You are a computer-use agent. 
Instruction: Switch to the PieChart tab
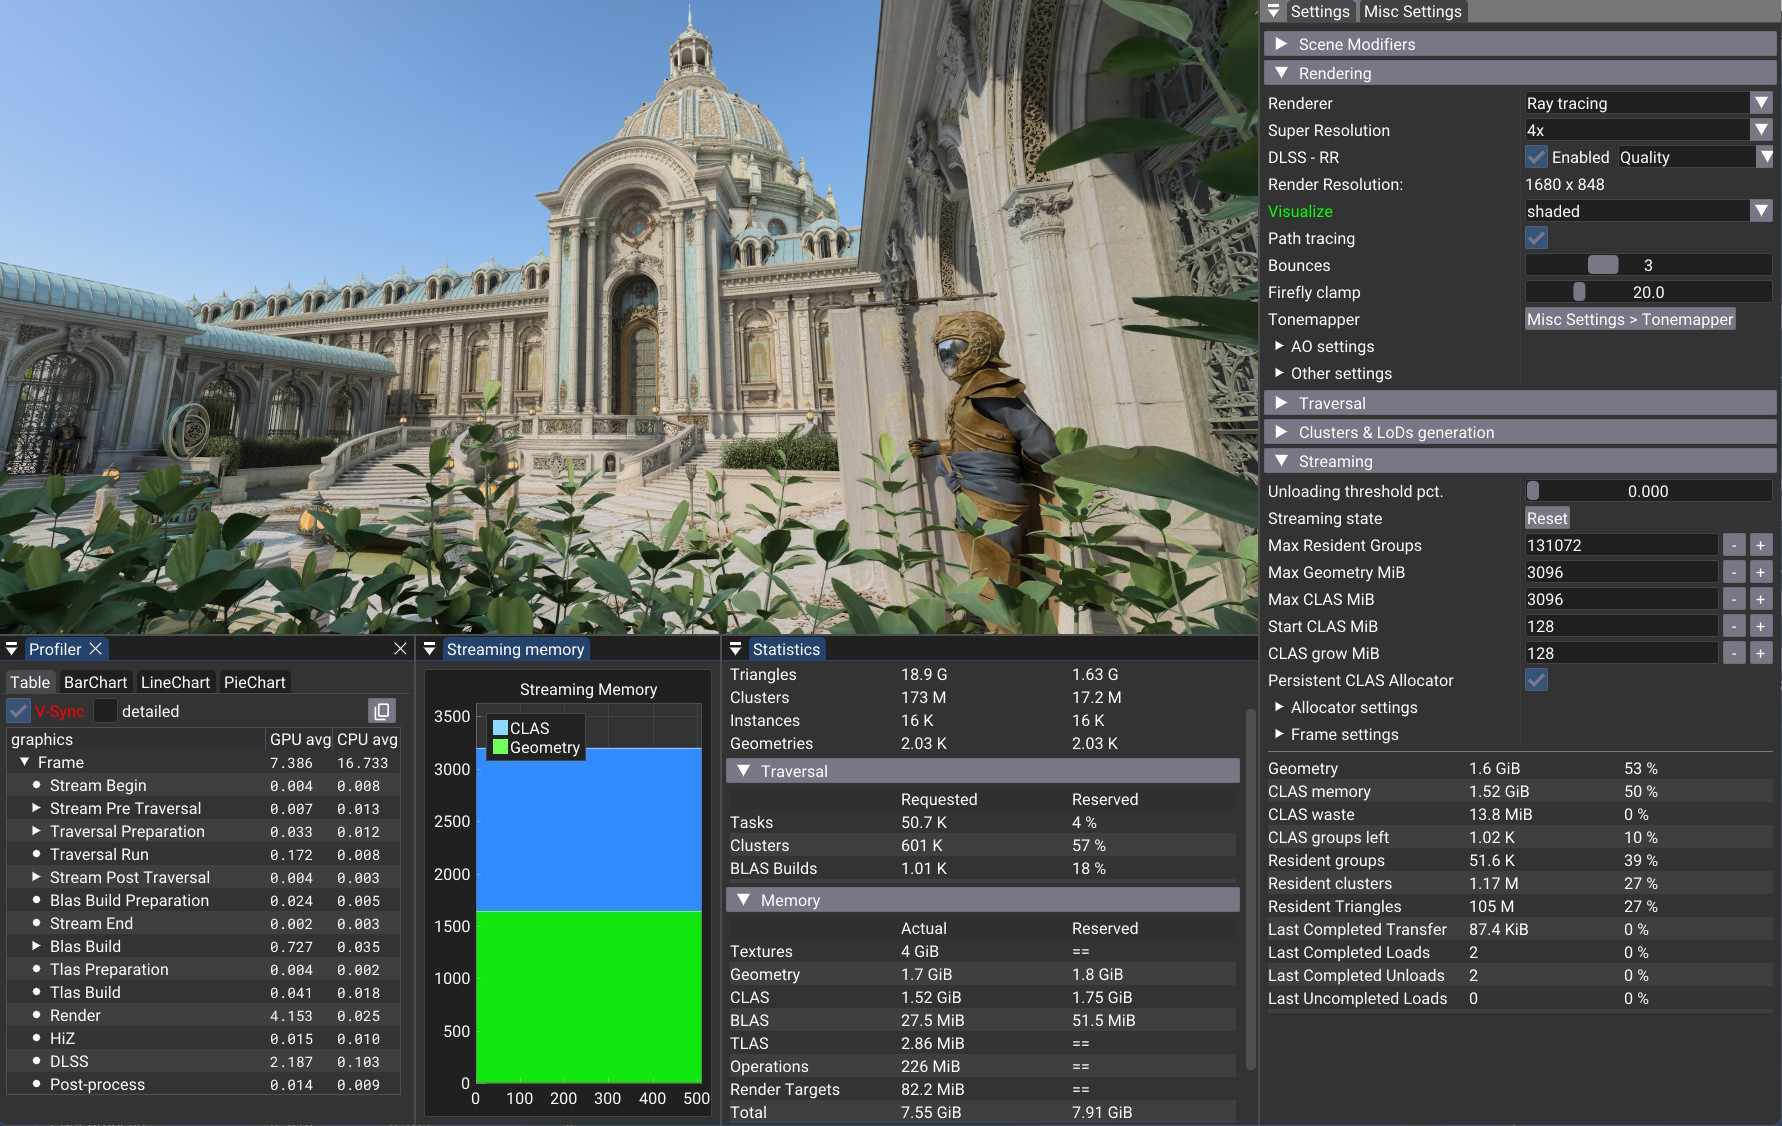254,682
